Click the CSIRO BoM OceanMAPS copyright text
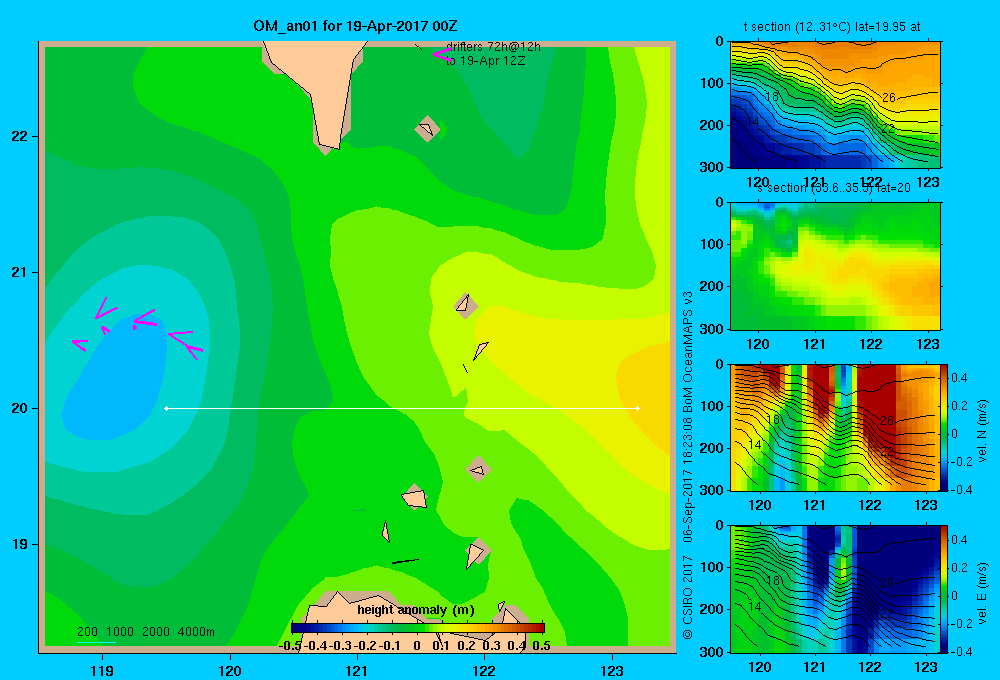Viewport: 1000px width, 680px height. click(x=688, y=465)
